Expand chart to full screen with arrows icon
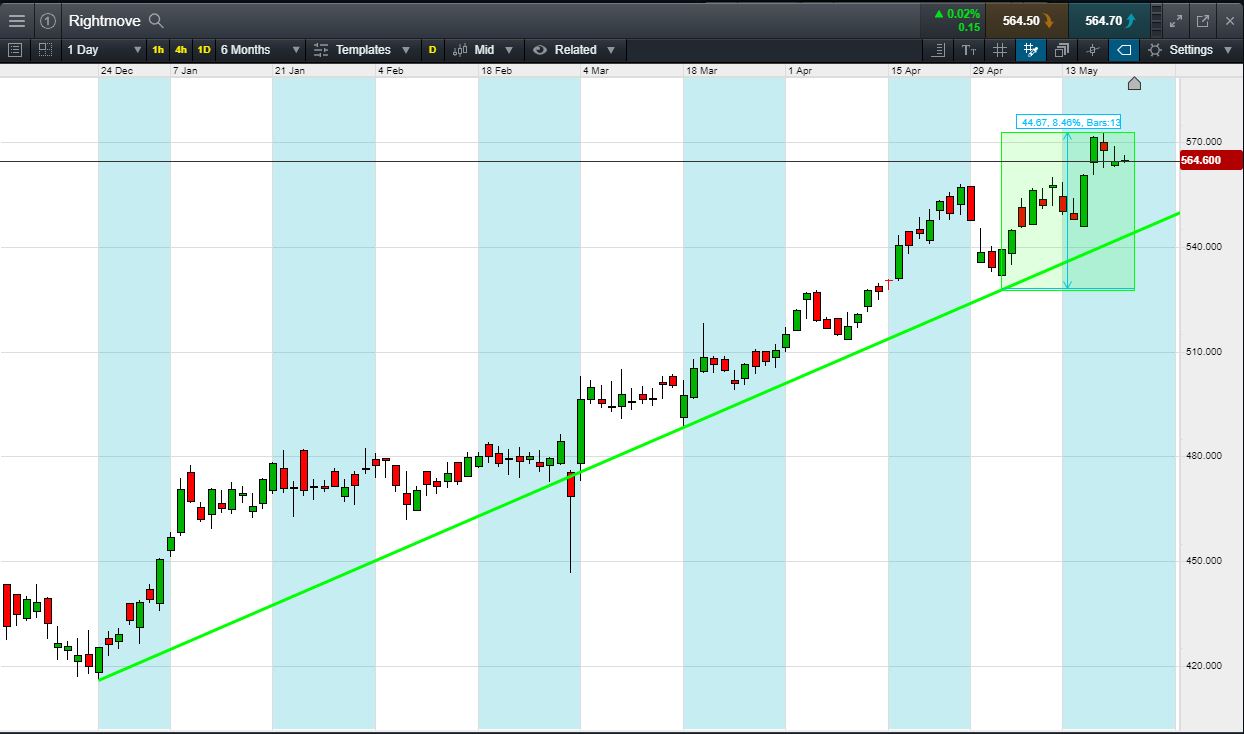This screenshot has height=734, width=1244. [x=1177, y=20]
